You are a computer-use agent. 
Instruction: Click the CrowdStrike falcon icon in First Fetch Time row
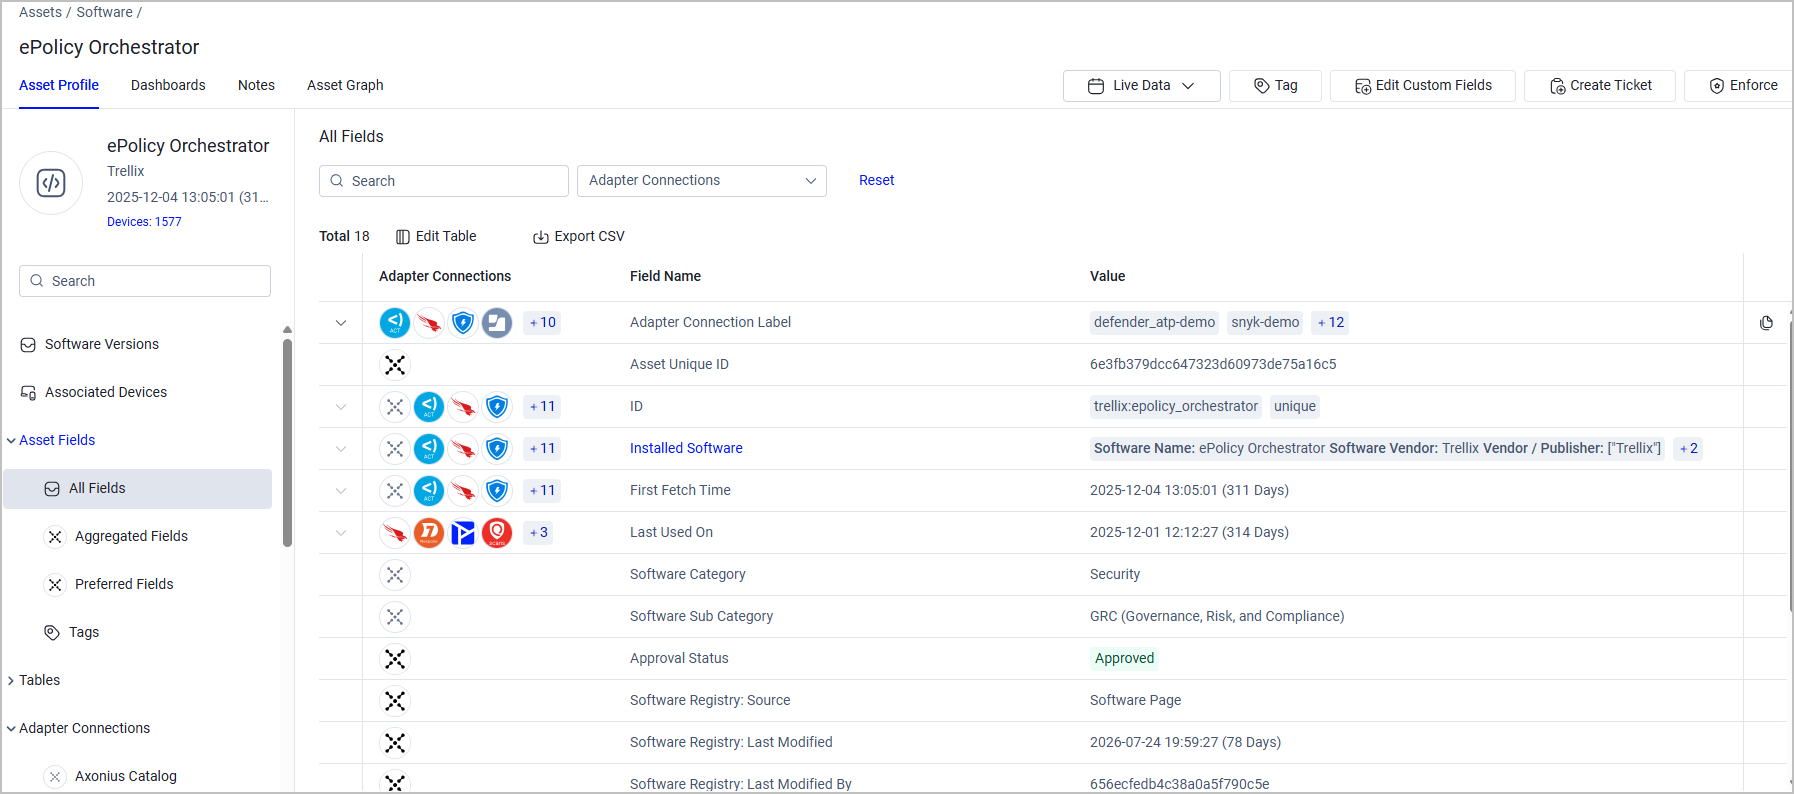coord(463,491)
